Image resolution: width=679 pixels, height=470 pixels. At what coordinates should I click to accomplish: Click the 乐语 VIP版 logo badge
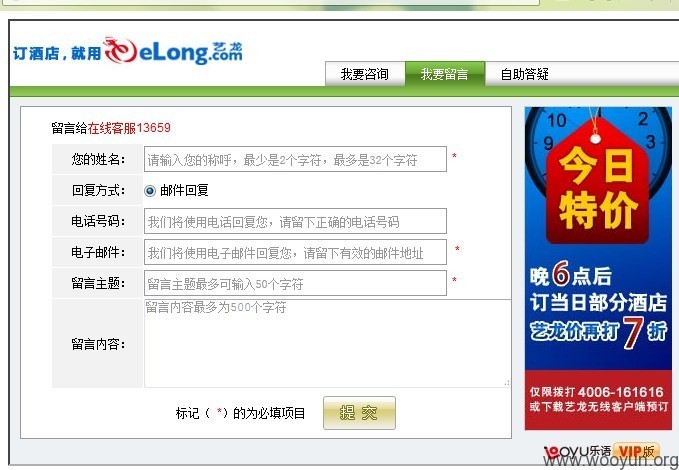coord(602,452)
